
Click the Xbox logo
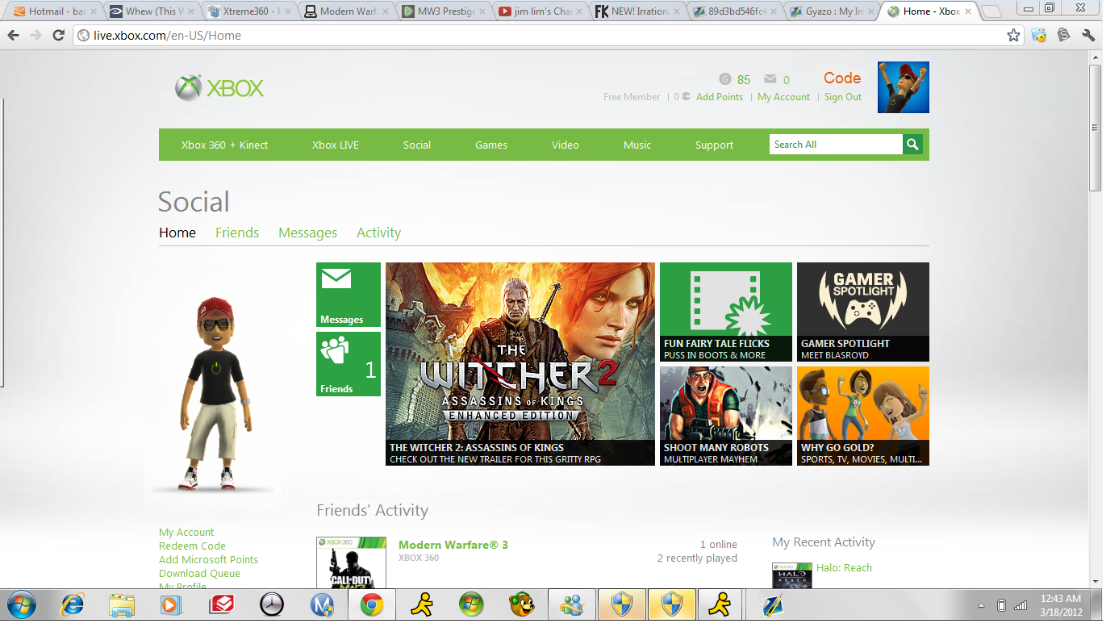point(219,88)
